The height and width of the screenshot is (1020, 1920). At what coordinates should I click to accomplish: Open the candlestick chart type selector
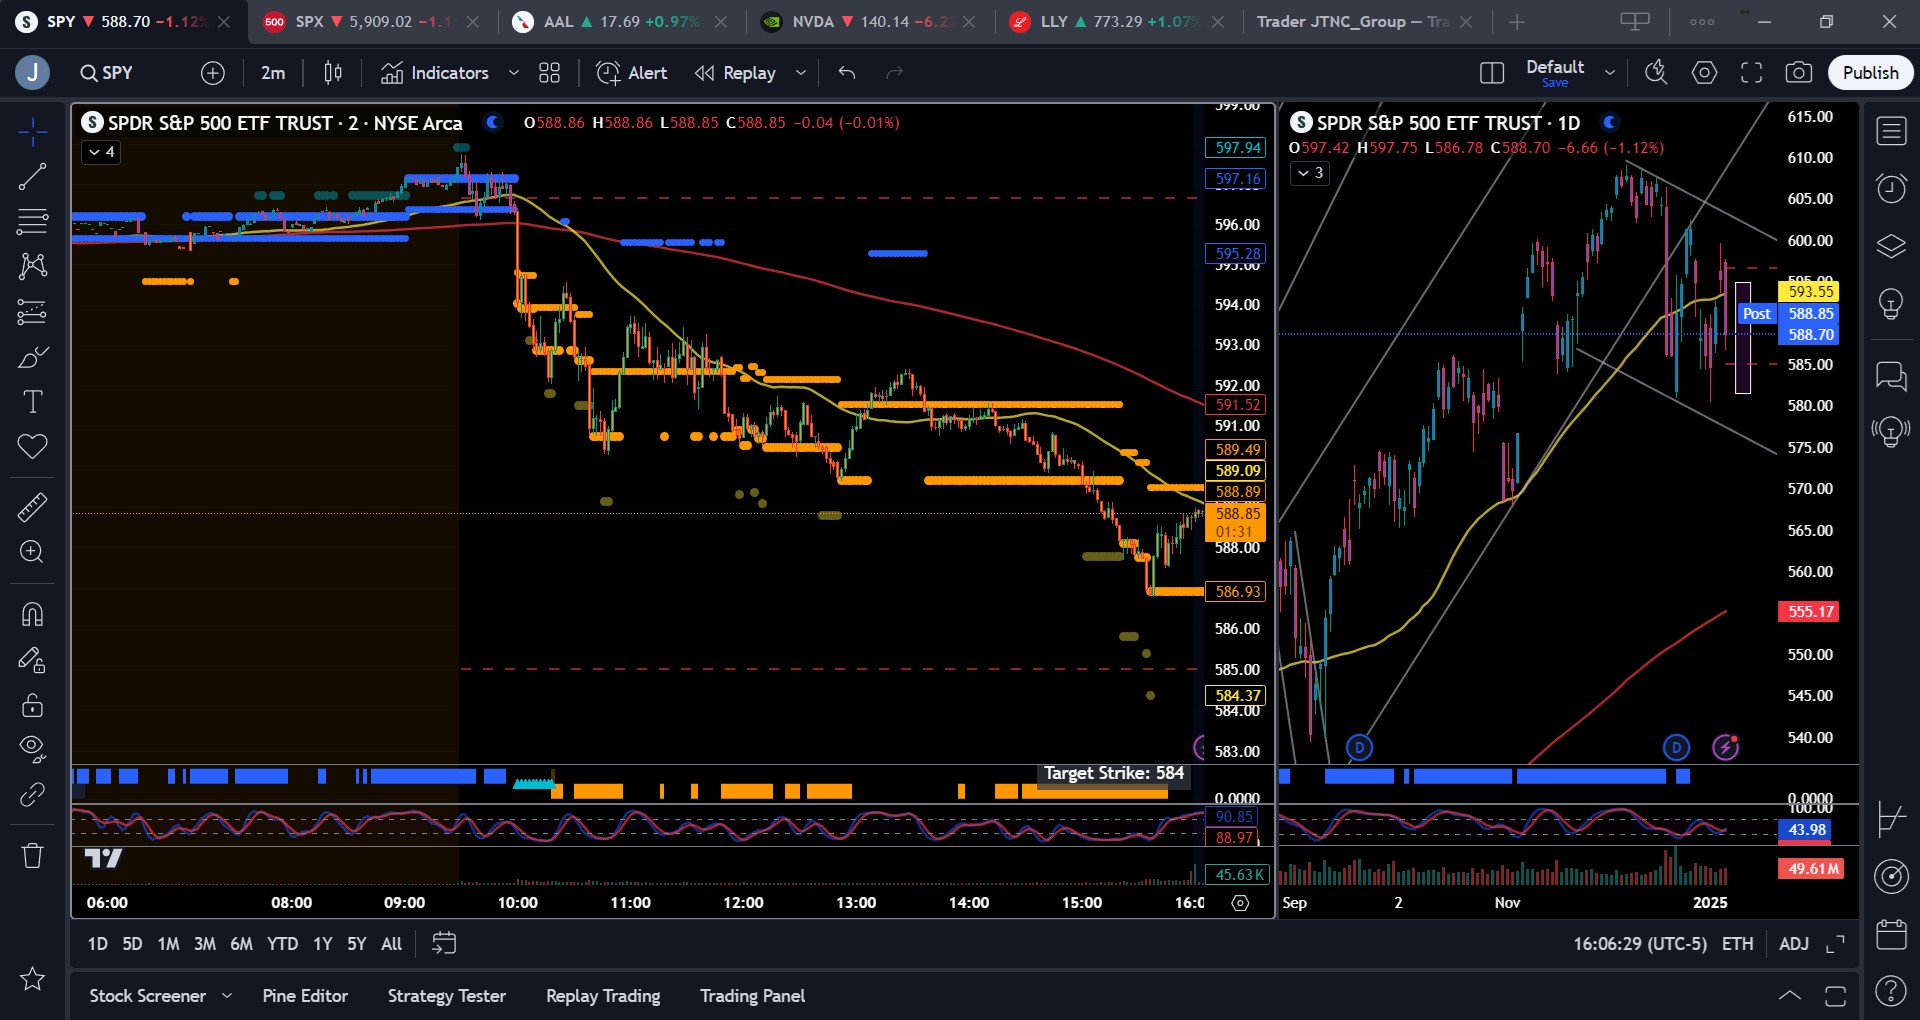[x=333, y=73]
